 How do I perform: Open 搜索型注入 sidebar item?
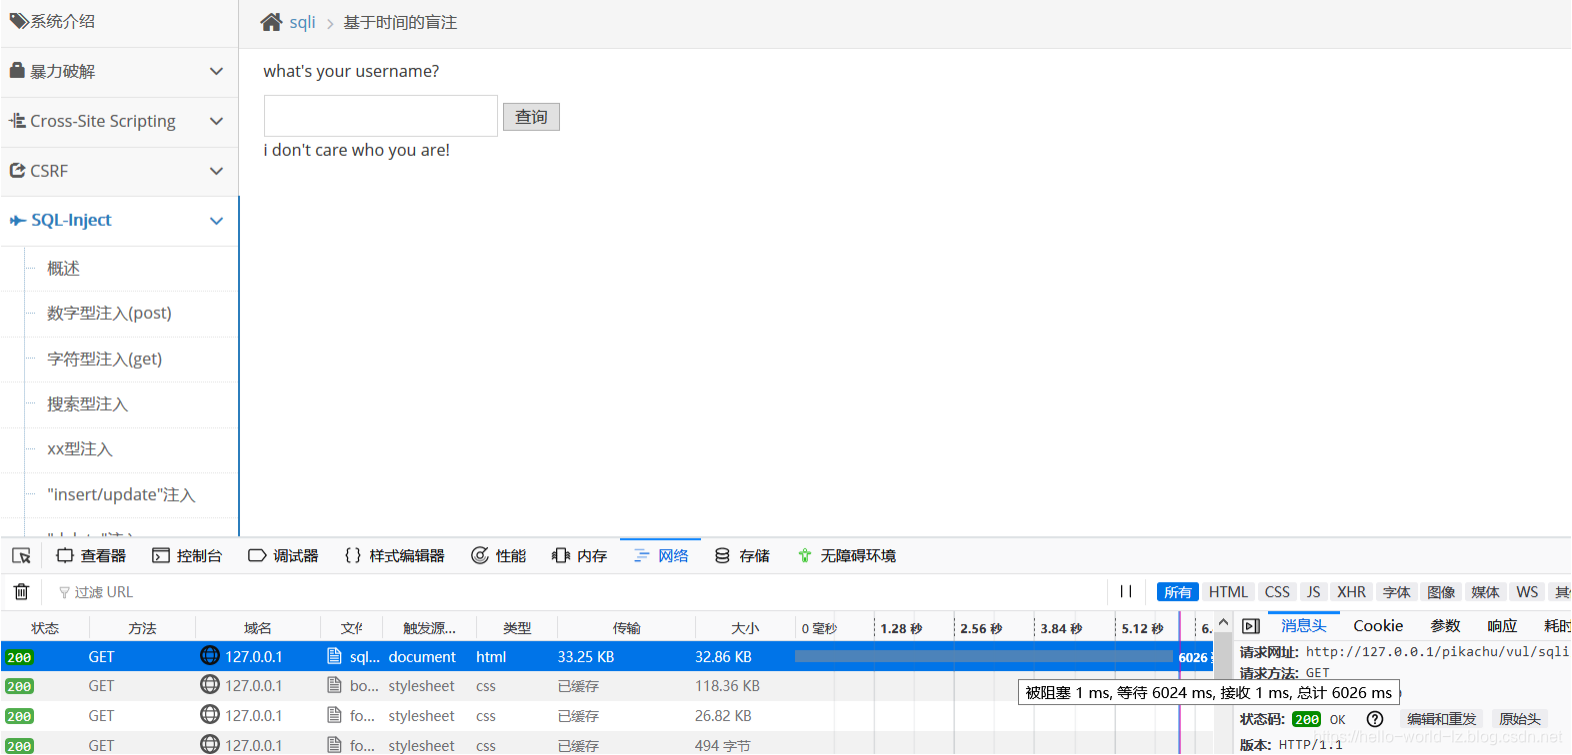(87, 404)
